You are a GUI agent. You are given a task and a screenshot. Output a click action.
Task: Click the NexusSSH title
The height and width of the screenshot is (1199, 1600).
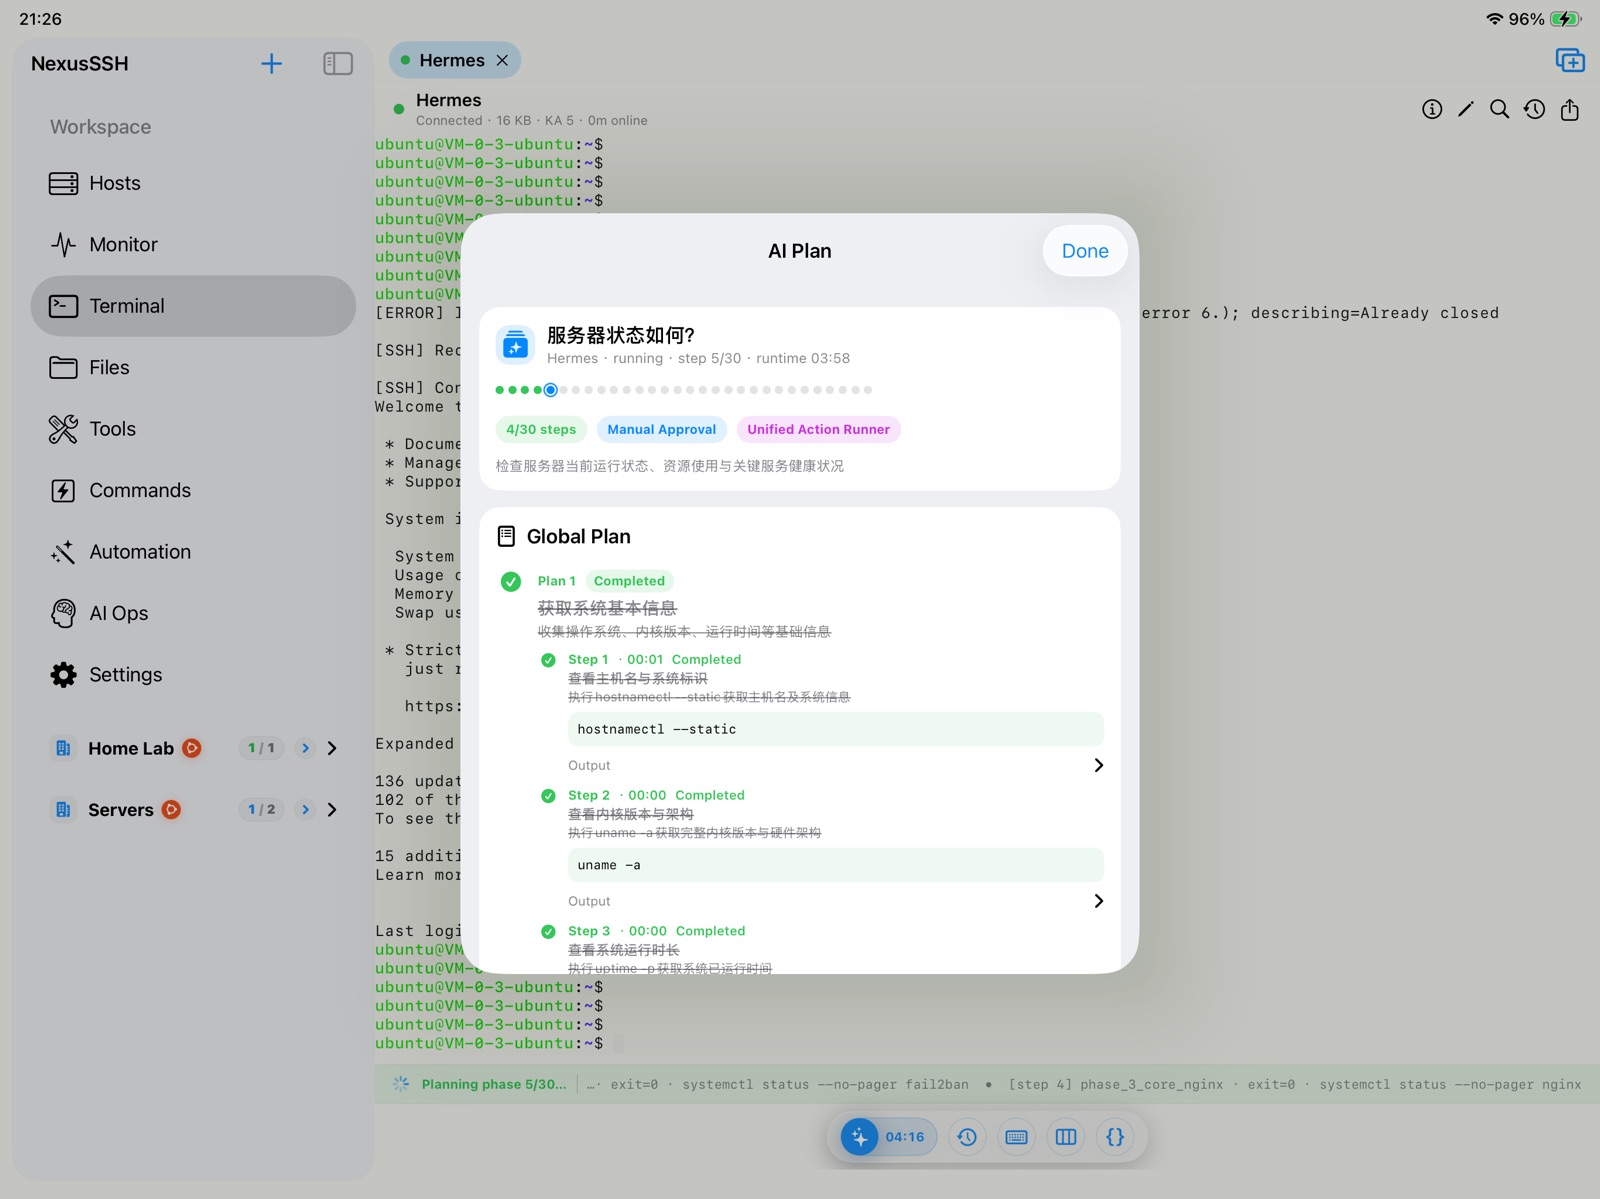coord(80,64)
